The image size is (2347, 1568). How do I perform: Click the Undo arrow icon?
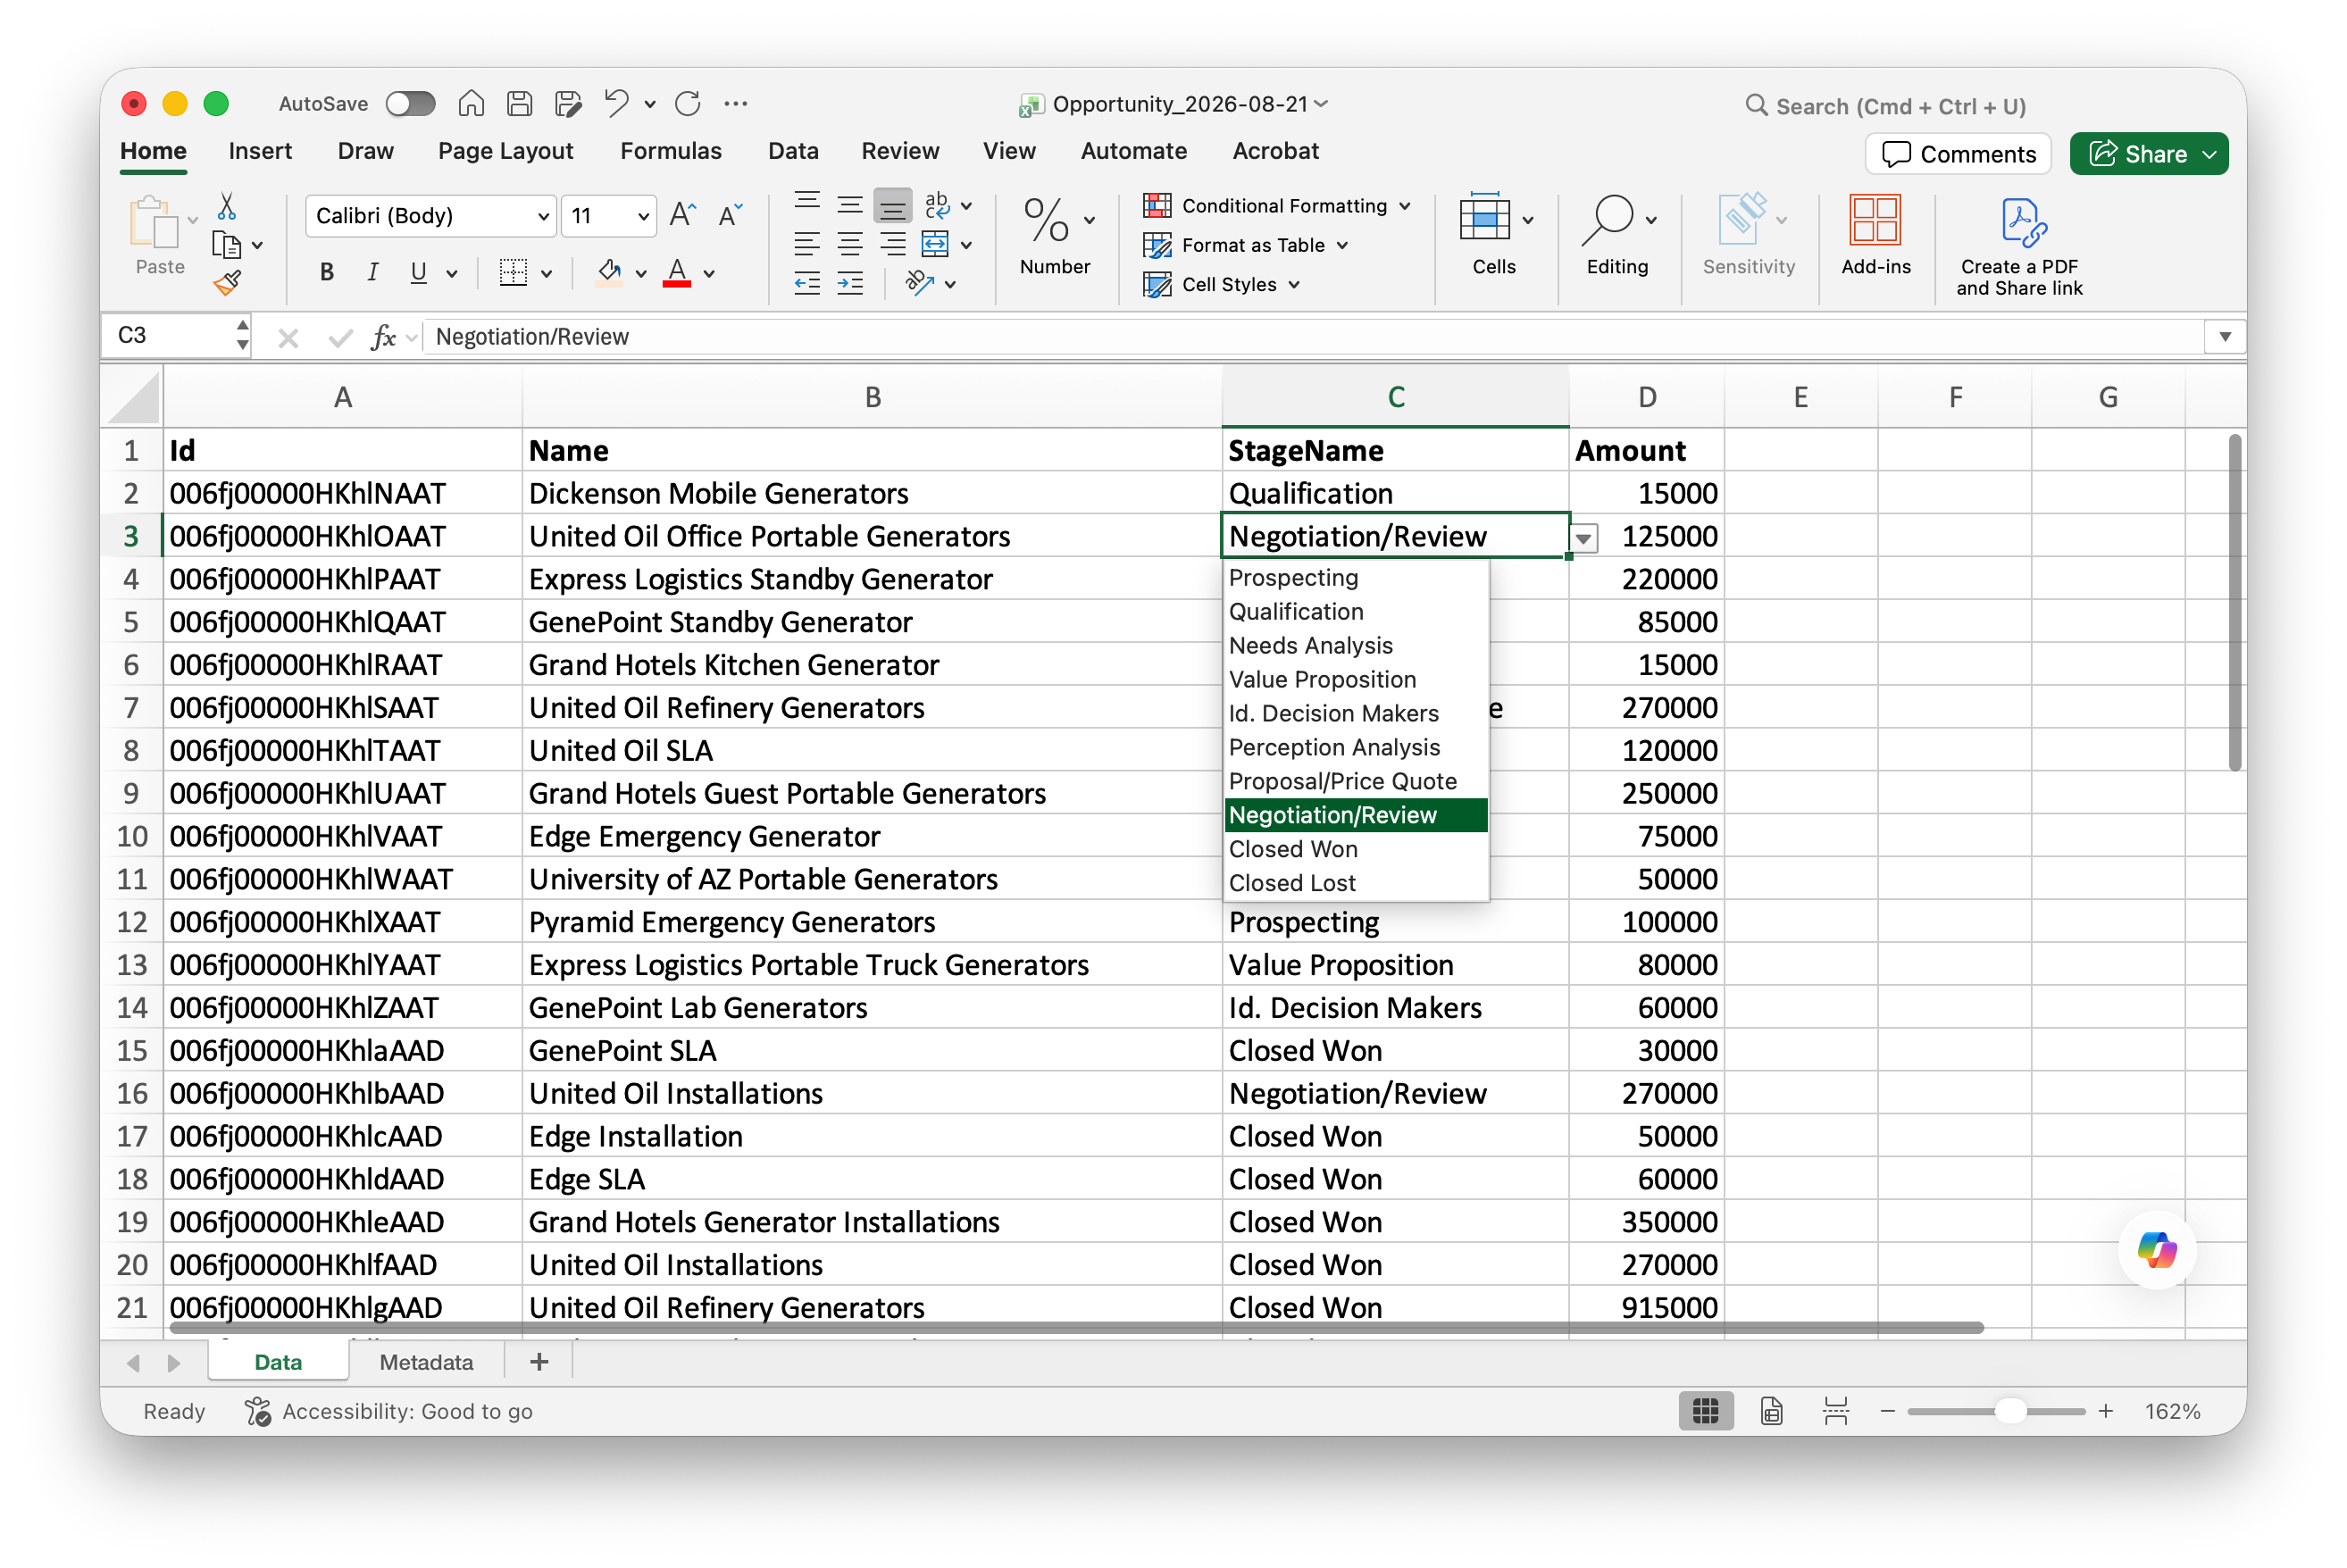[616, 104]
